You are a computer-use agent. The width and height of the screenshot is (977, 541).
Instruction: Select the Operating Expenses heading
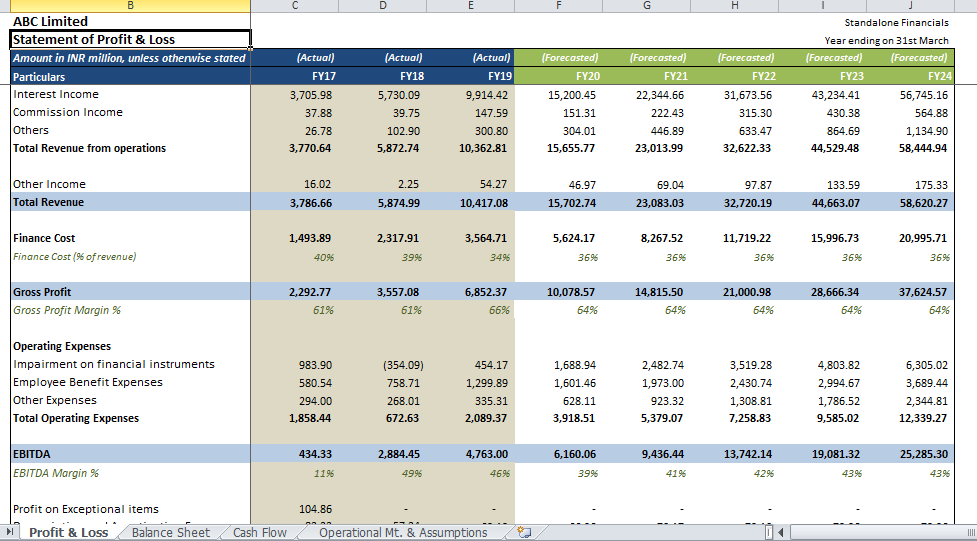click(62, 346)
